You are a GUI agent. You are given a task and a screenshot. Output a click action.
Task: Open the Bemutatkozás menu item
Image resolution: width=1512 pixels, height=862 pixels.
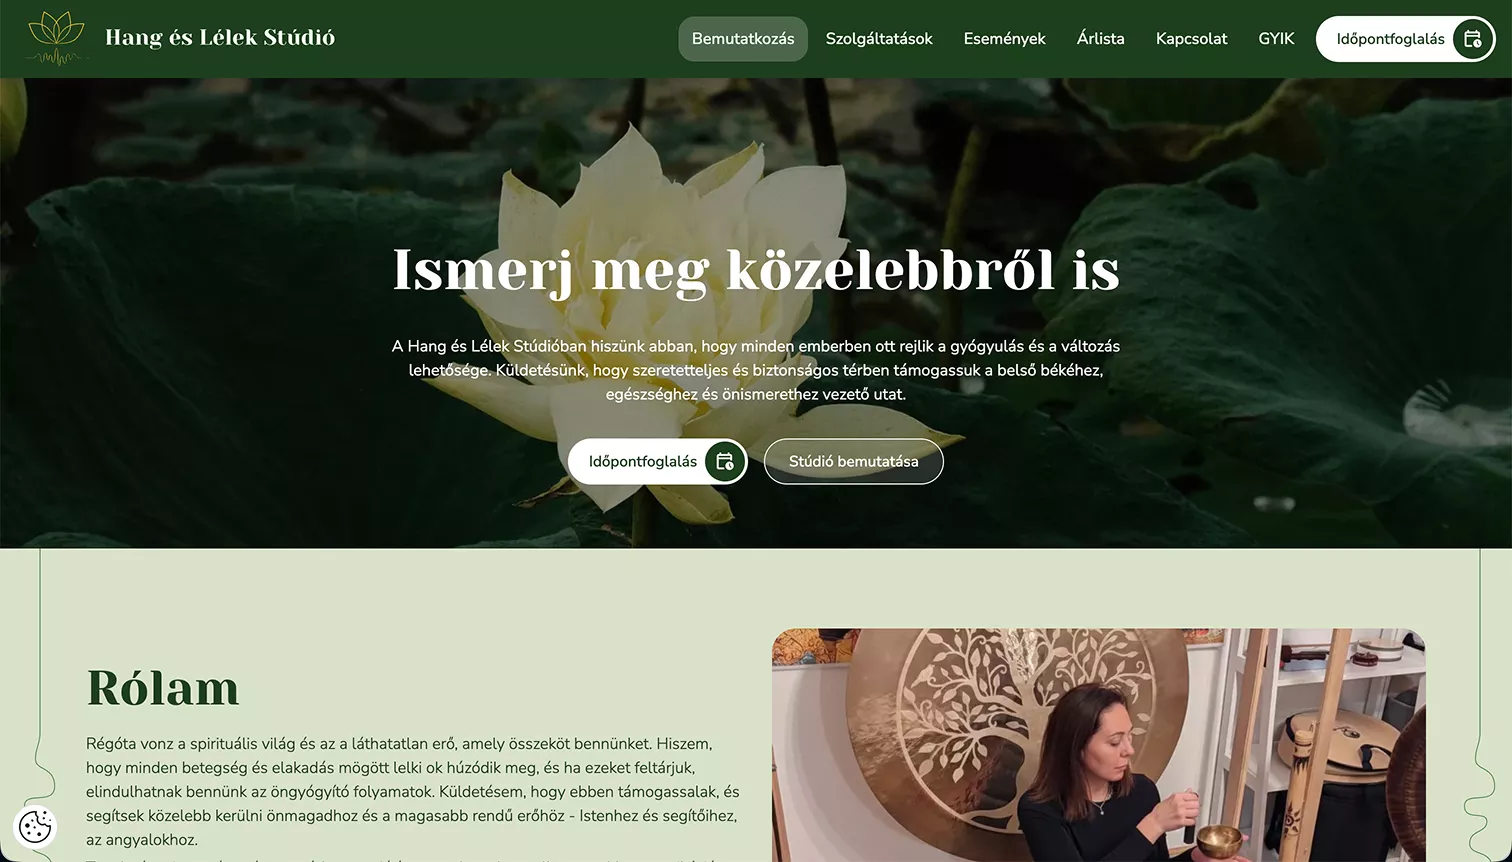click(743, 39)
